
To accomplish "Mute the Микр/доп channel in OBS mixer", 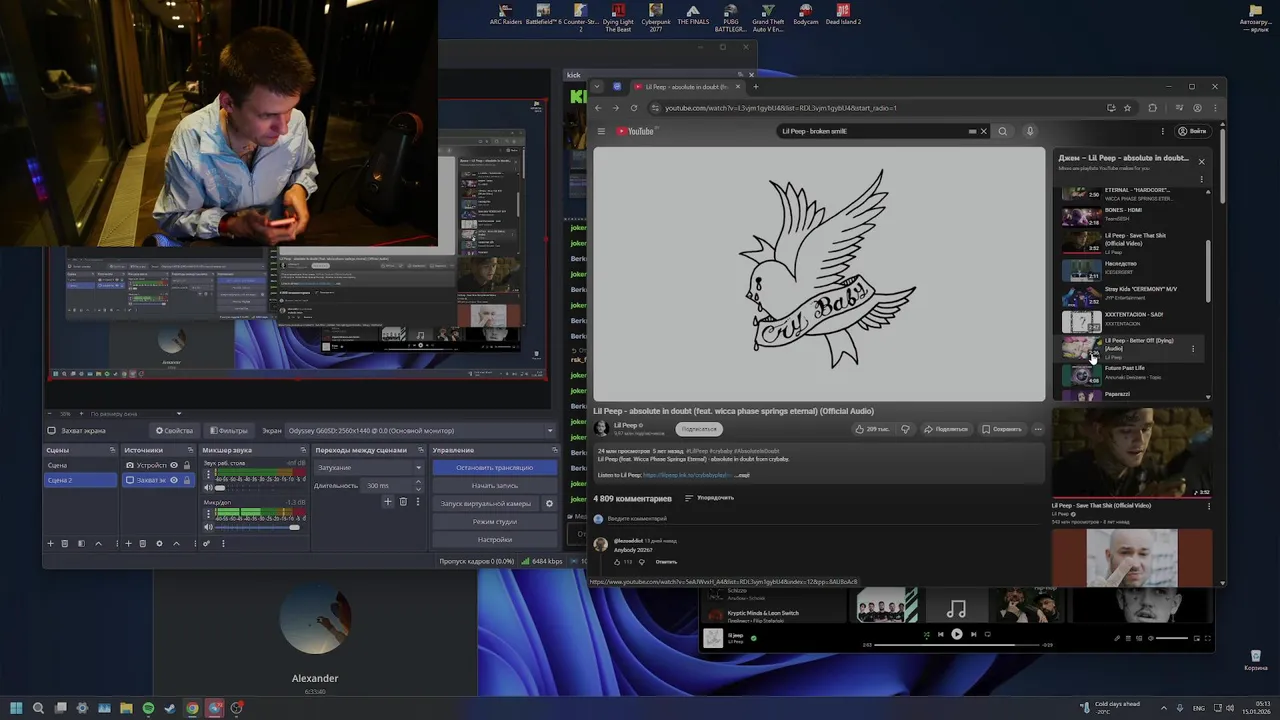I will [x=208, y=527].
